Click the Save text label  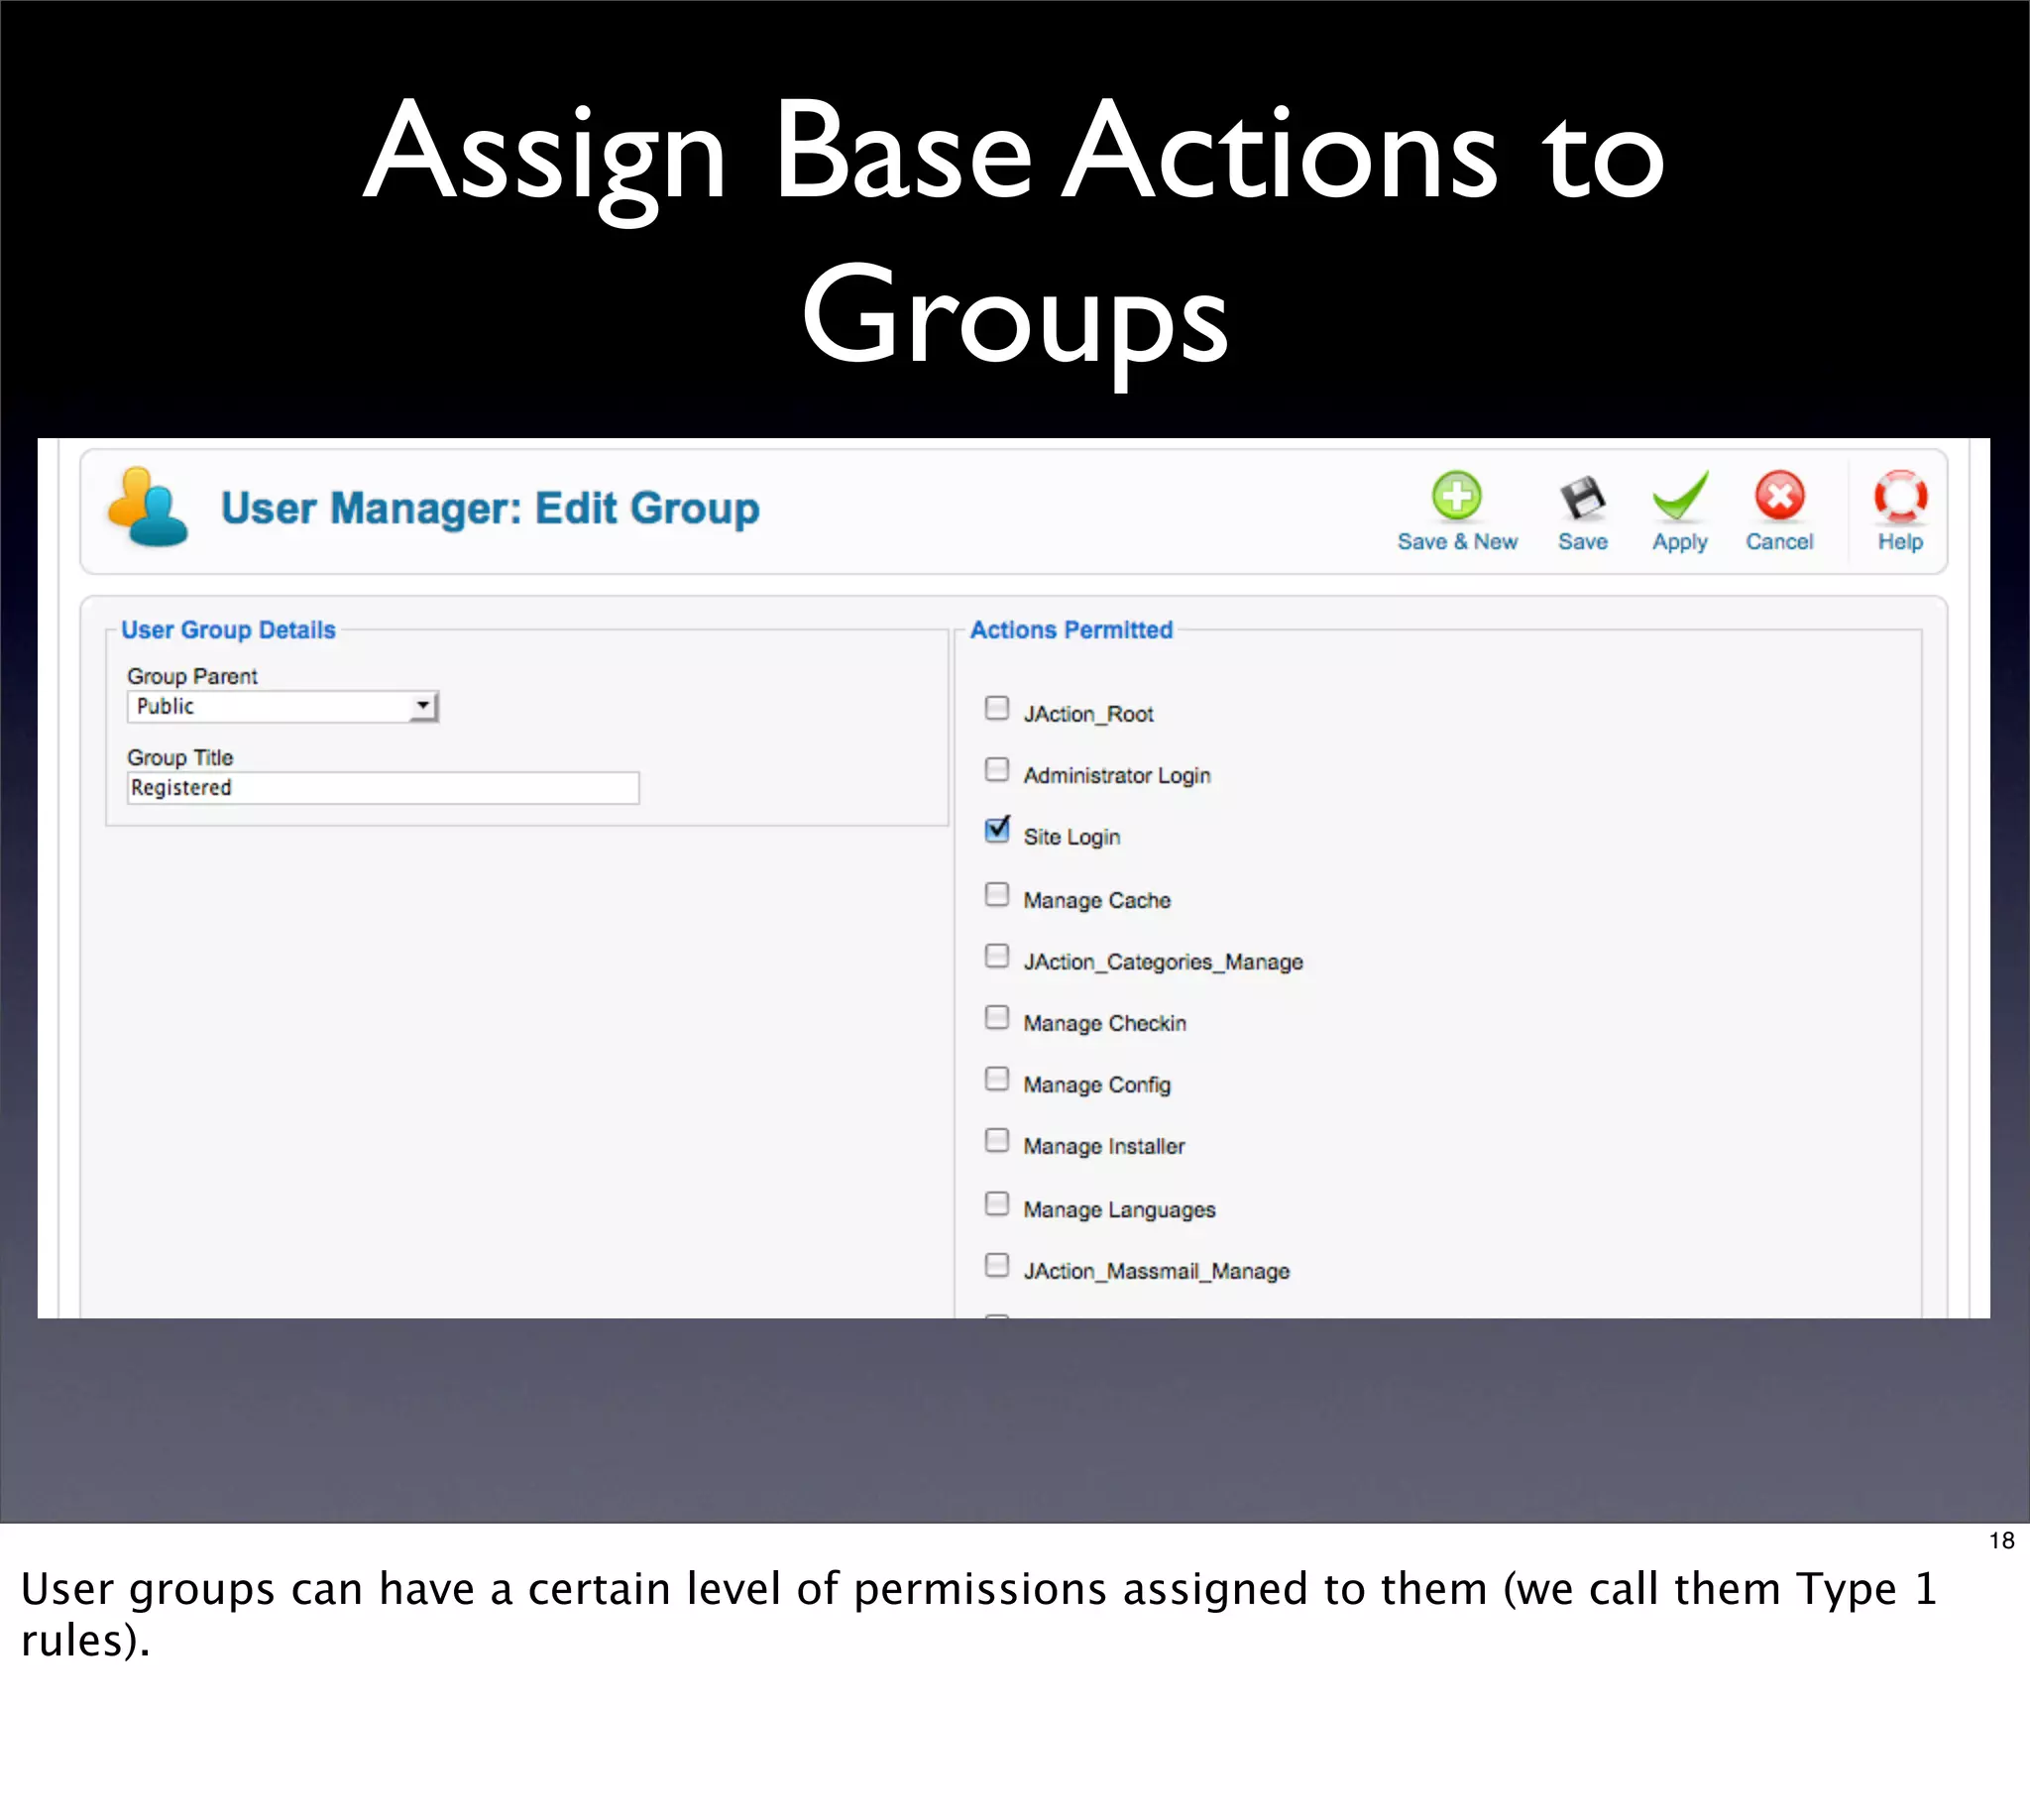click(1583, 542)
